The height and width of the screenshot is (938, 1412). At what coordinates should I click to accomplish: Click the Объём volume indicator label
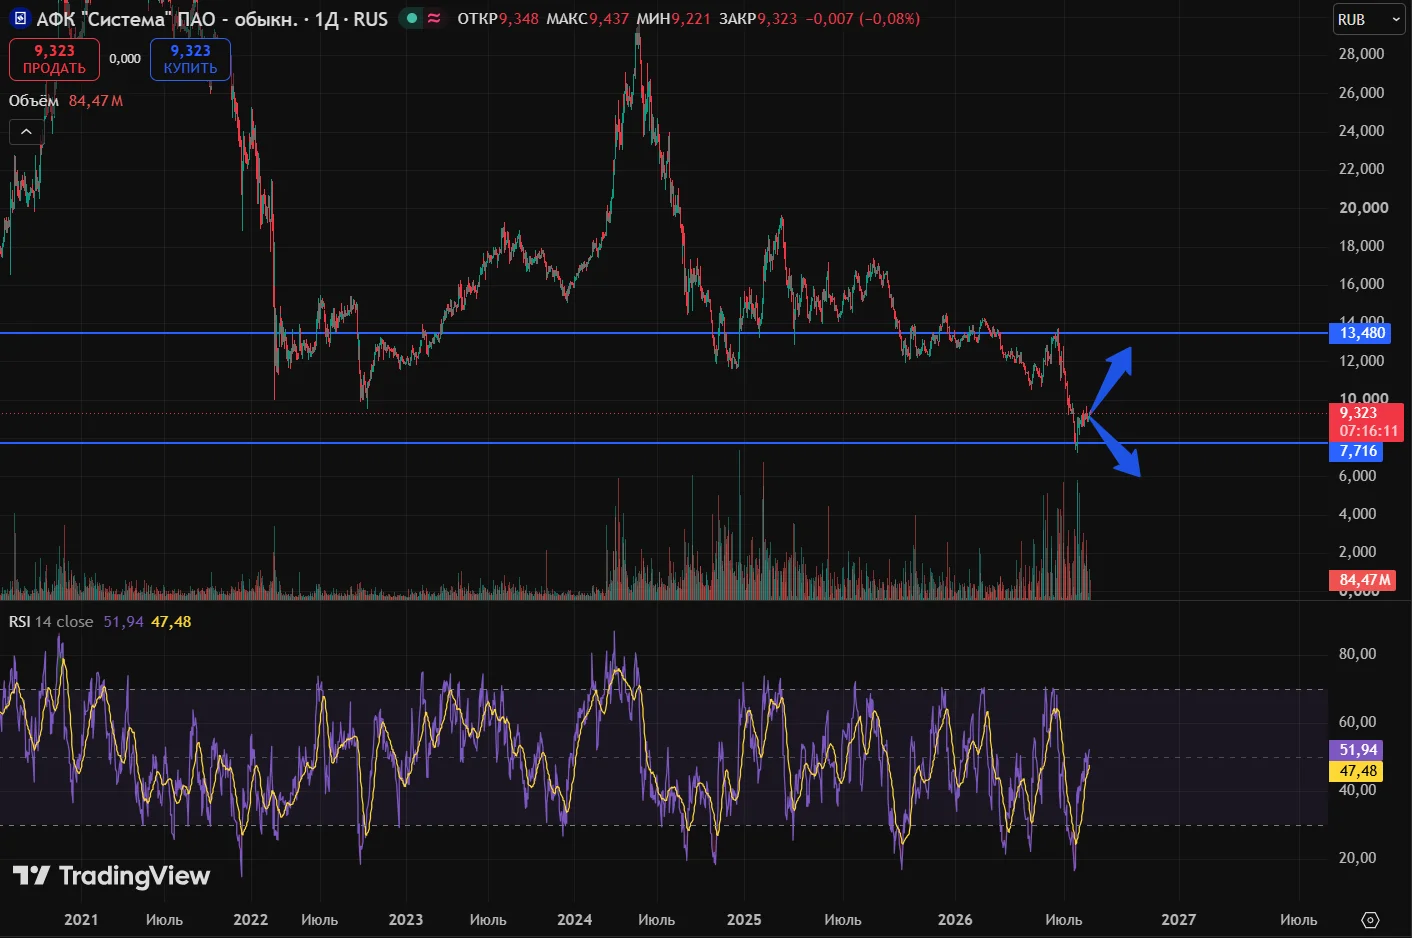coord(34,101)
